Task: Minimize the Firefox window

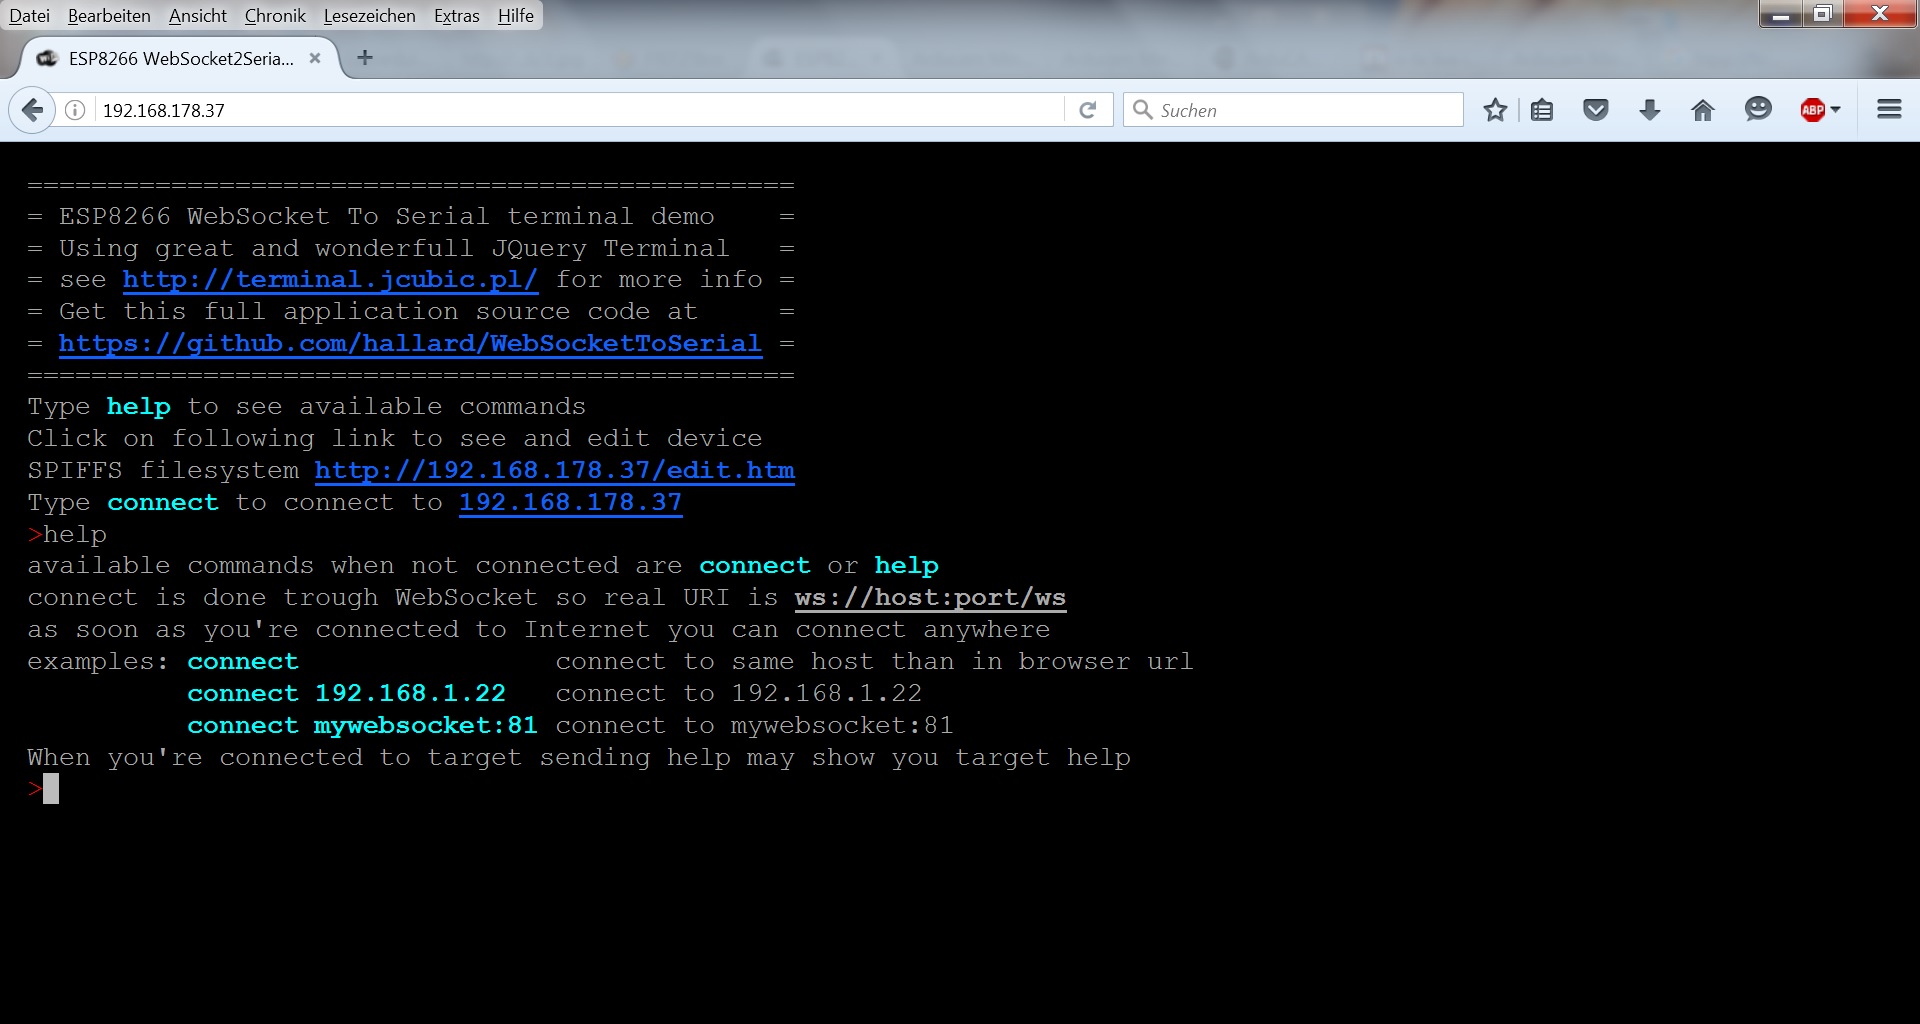Action: [1781, 14]
